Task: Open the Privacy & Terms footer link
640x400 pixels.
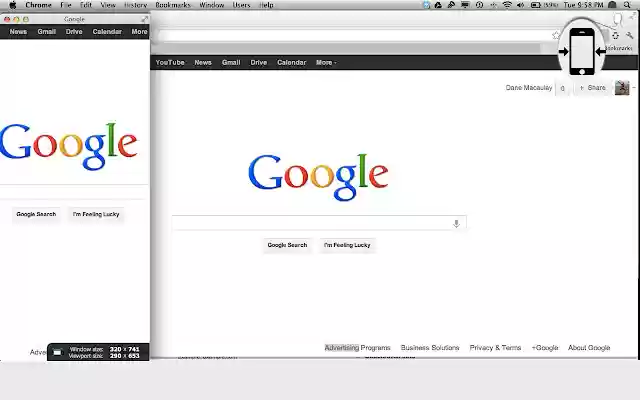Action: (495, 348)
